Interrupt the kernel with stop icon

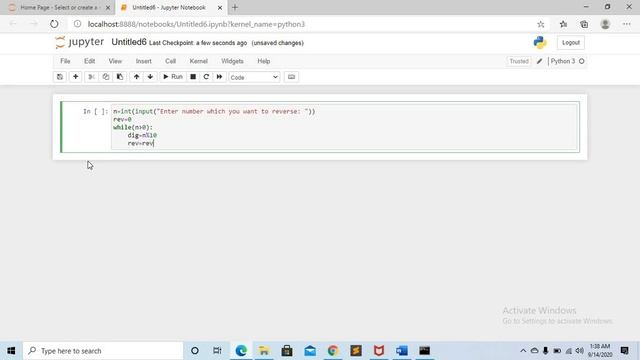click(x=193, y=77)
